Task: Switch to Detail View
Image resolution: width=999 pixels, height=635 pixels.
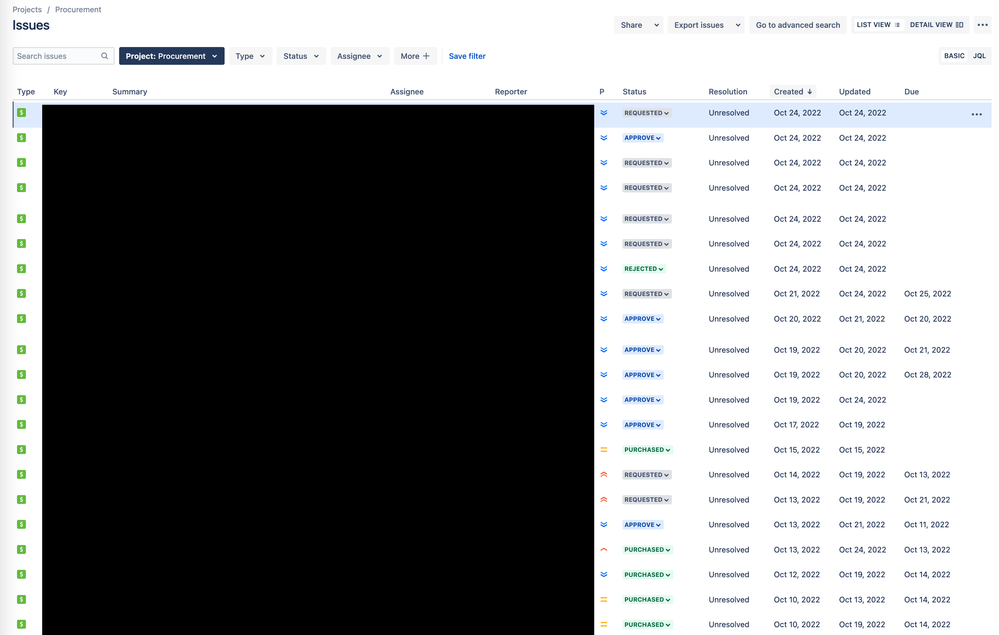Action: point(936,25)
